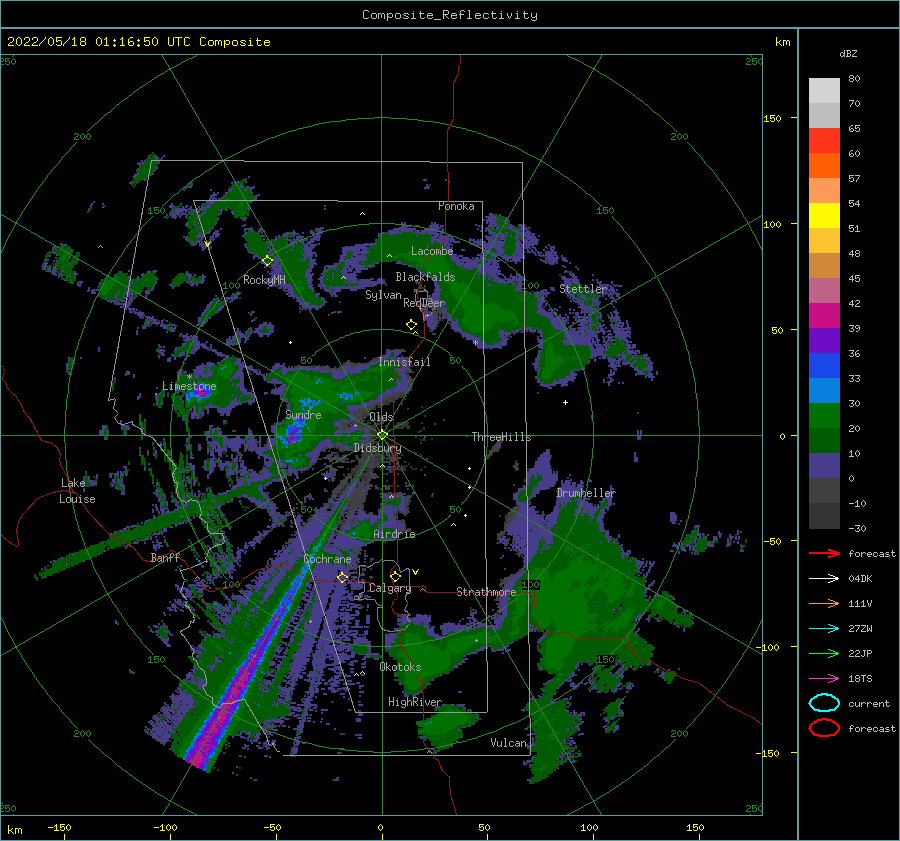Click the -150 tick on bottom axis
This screenshot has width=900, height=841.
coord(59,827)
